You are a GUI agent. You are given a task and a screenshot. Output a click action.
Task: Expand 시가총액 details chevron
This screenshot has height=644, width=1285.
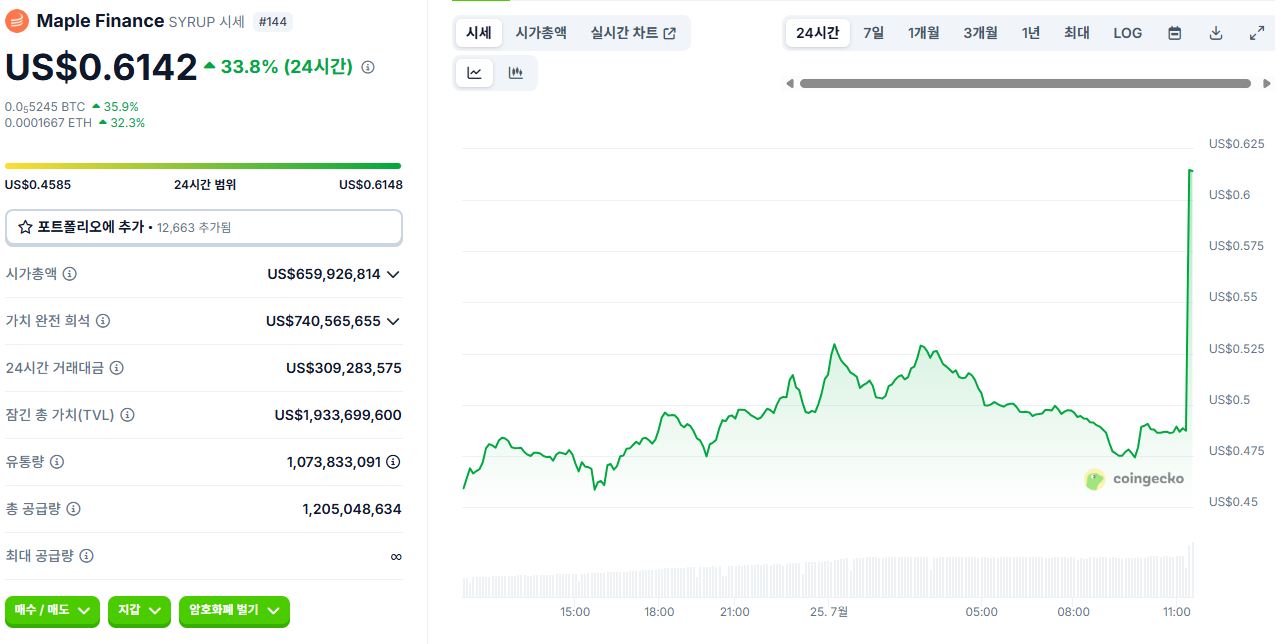click(393, 274)
